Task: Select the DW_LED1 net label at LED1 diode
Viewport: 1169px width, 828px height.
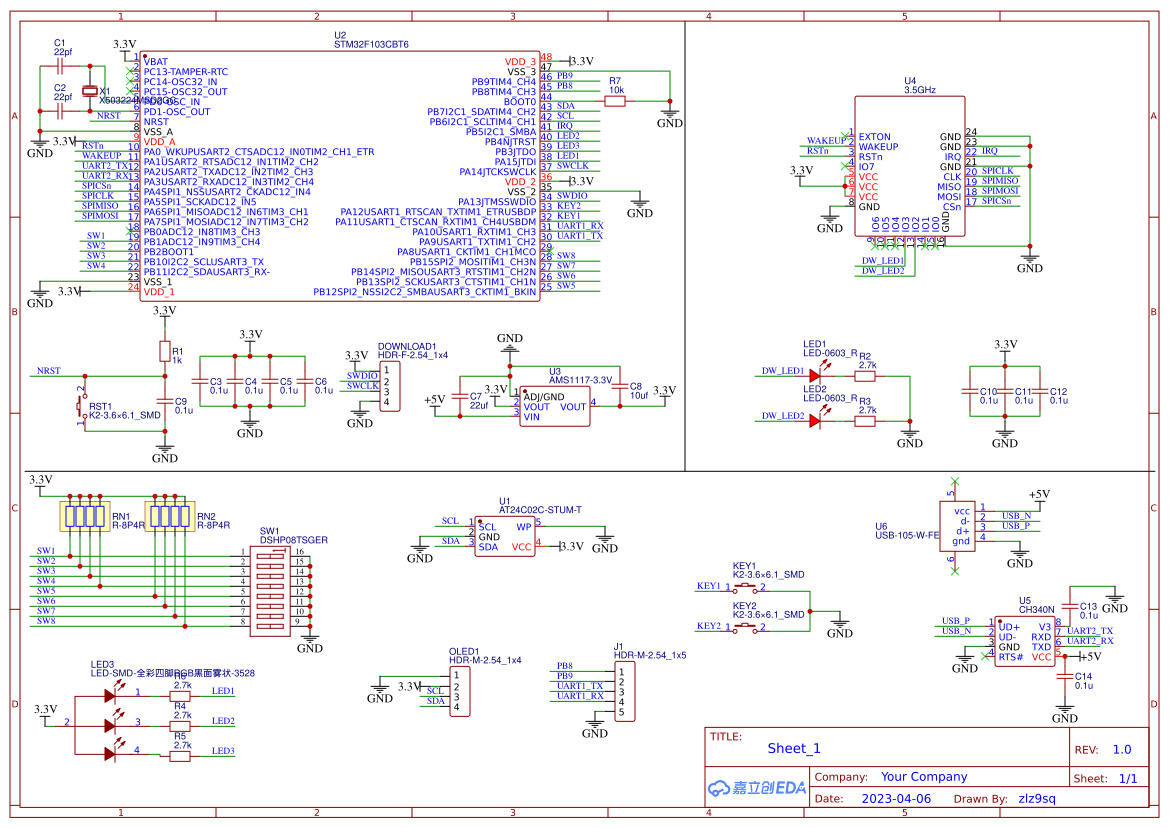Action: pyautogui.click(x=782, y=370)
